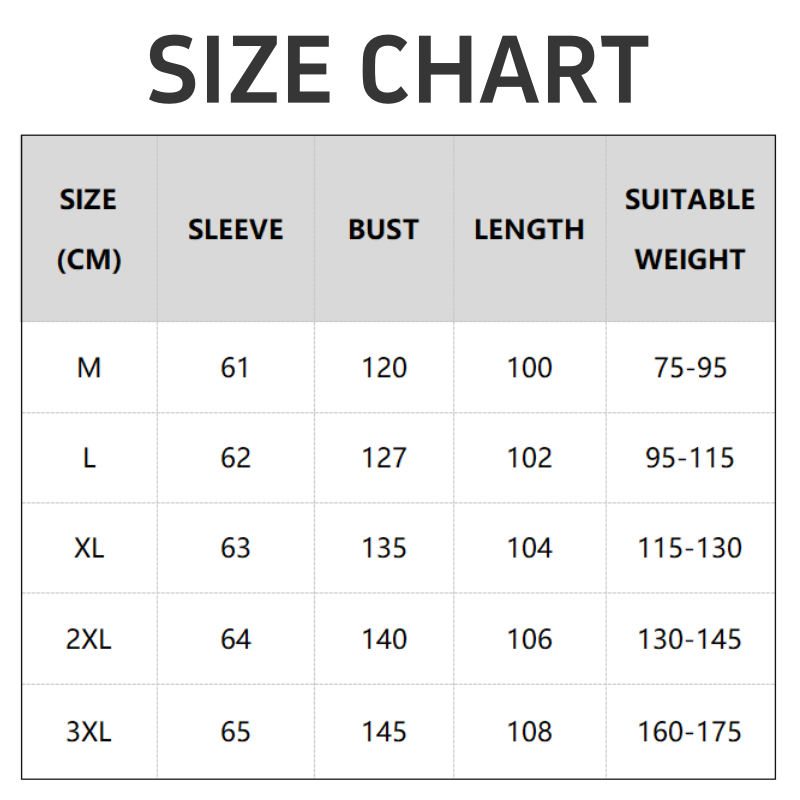Click the bust value 145
800x800 pixels.
coord(384,731)
